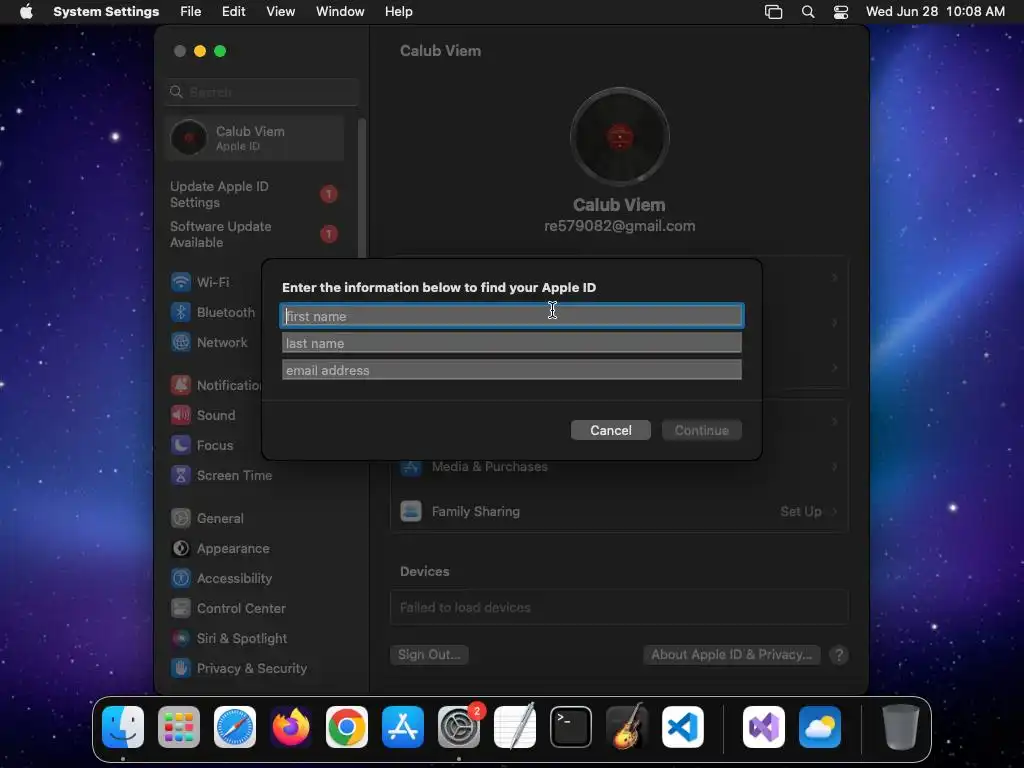Screen dimensions: 1024x768
Task: Open System Settings icon in Dock
Action: (x=458, y=727)
